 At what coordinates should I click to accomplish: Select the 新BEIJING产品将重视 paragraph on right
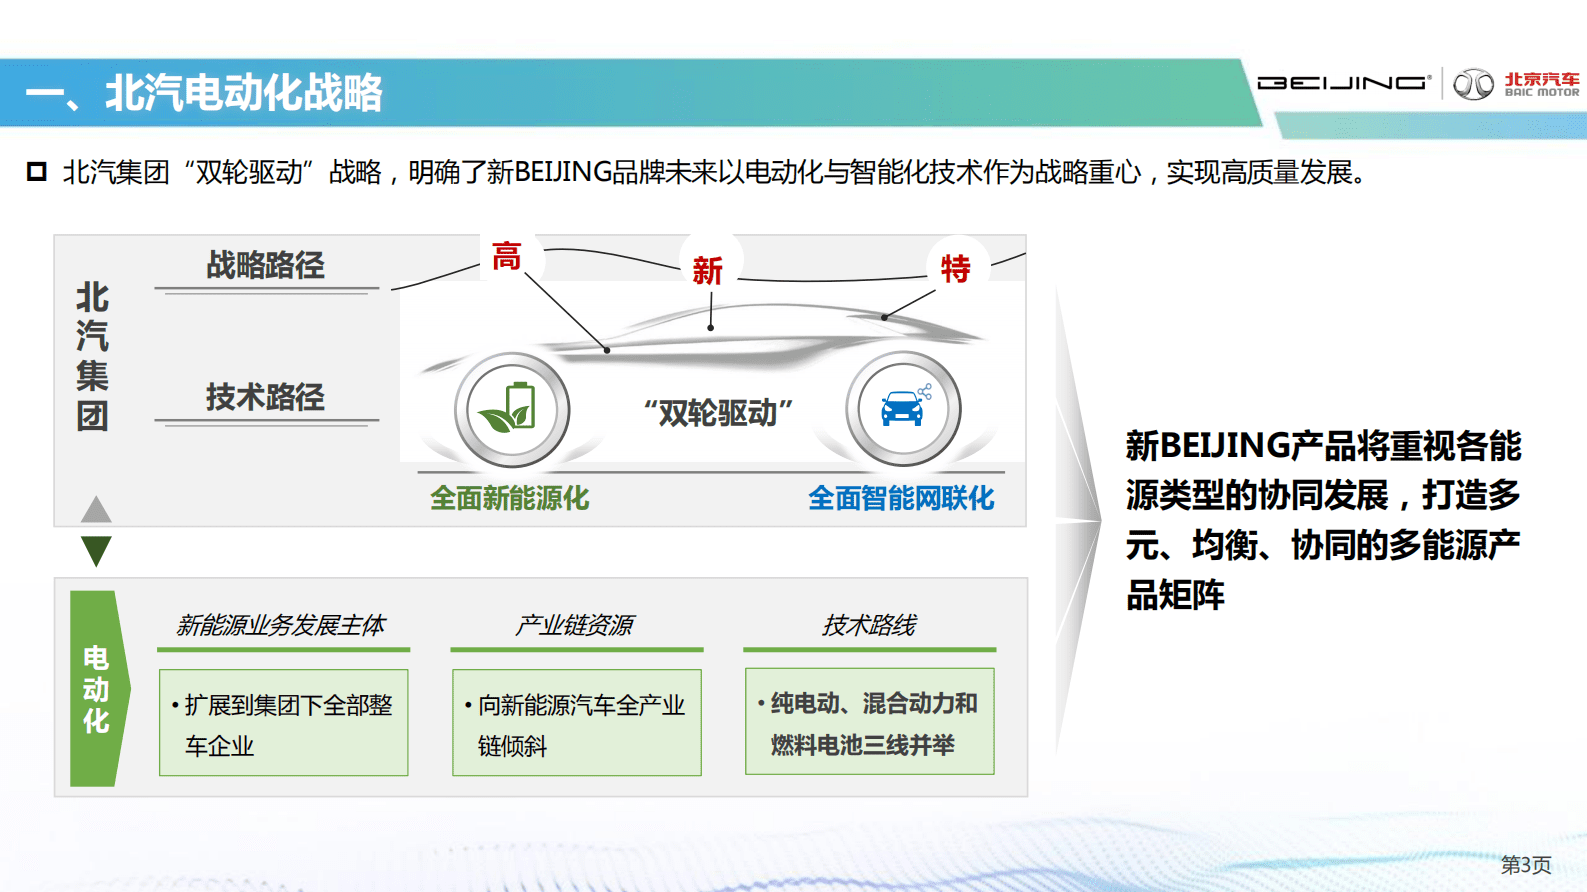(x=1323, y=520)
